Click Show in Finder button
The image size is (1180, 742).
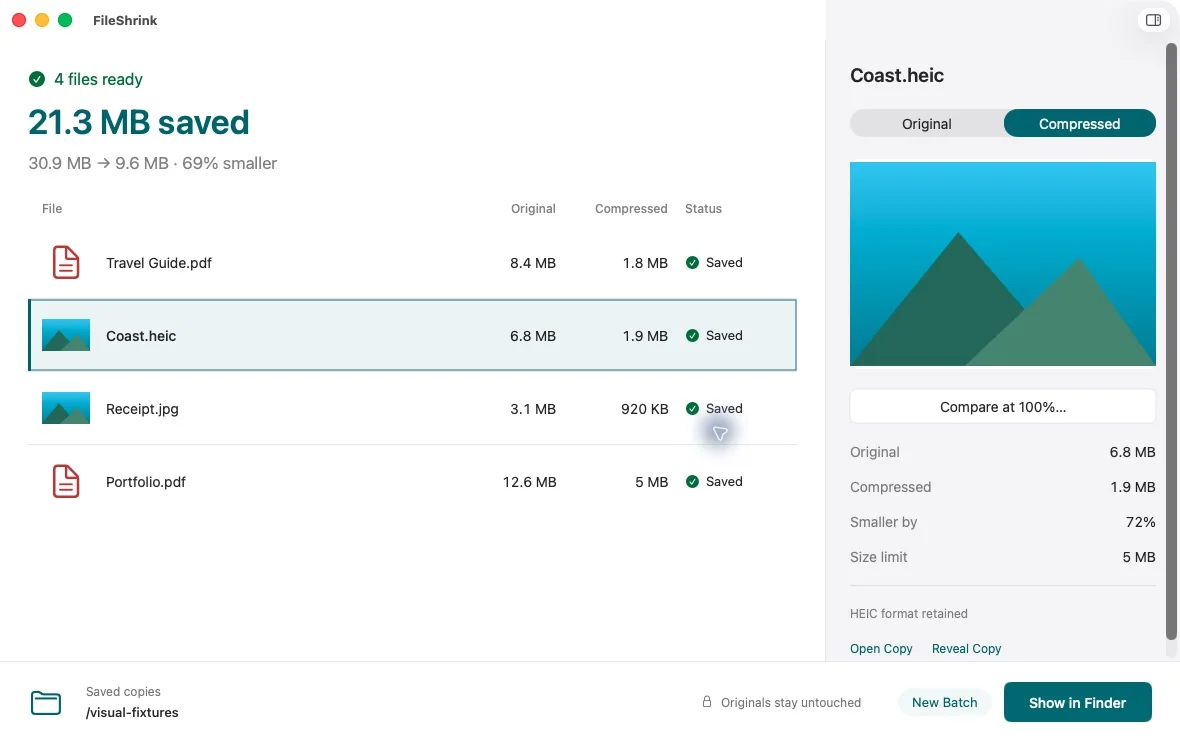(x=1078, y=702)
